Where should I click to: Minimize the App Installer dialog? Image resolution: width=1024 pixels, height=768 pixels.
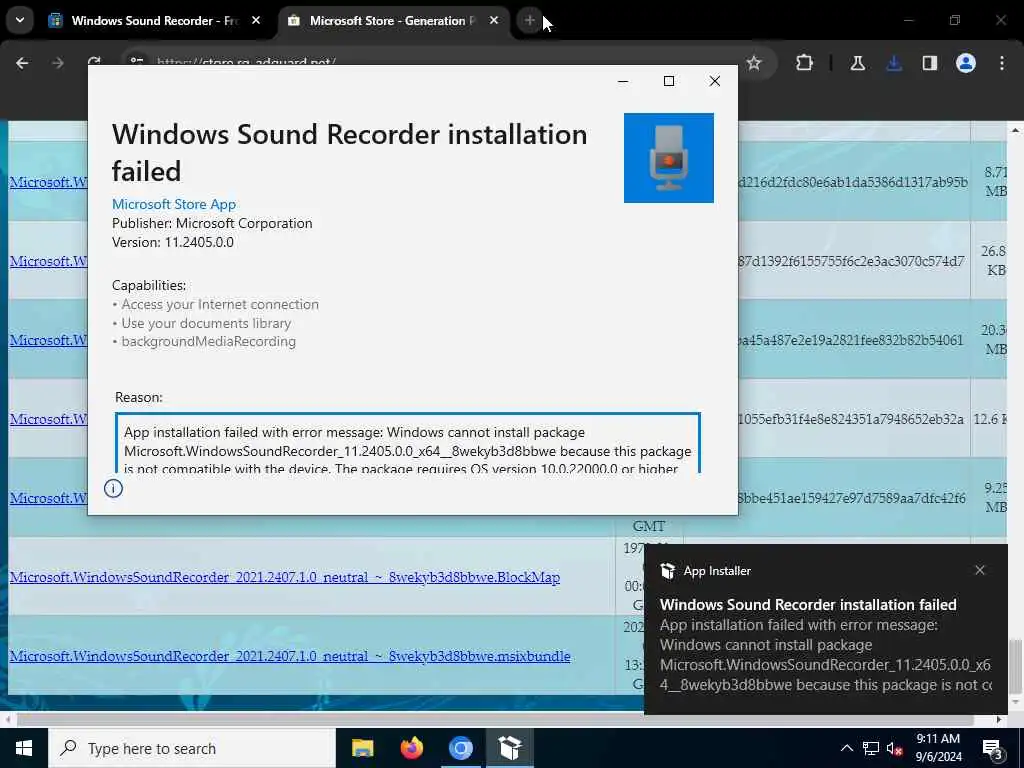tap(623, 81)
